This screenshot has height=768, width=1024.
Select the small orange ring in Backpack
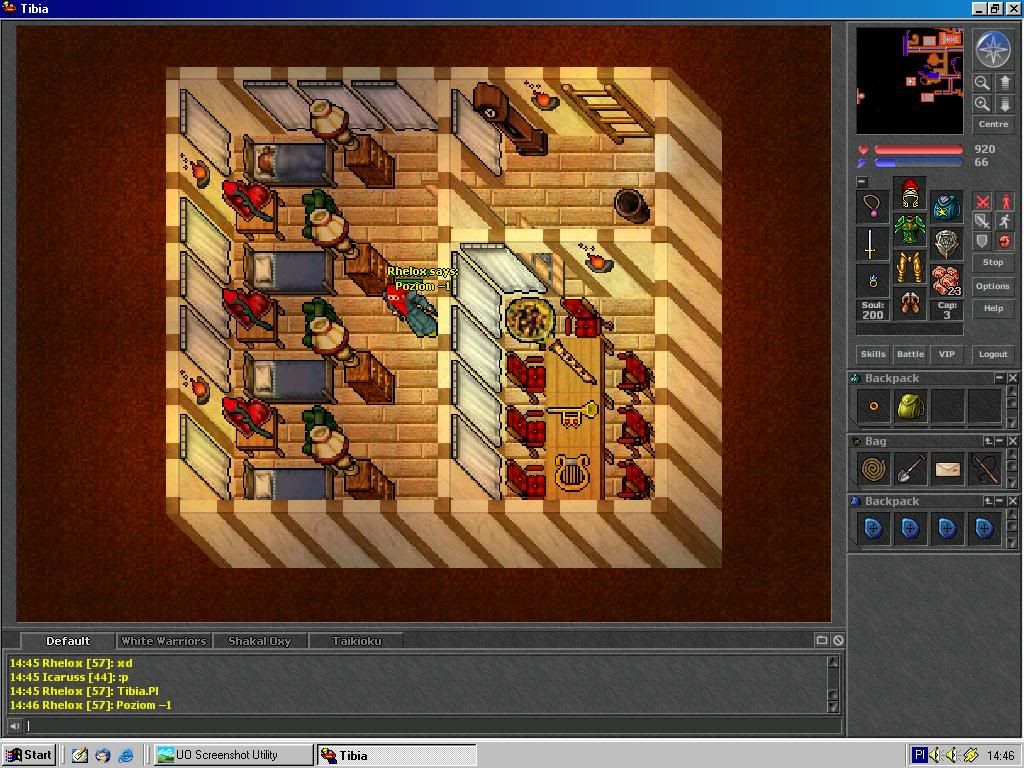click(873, 406)
